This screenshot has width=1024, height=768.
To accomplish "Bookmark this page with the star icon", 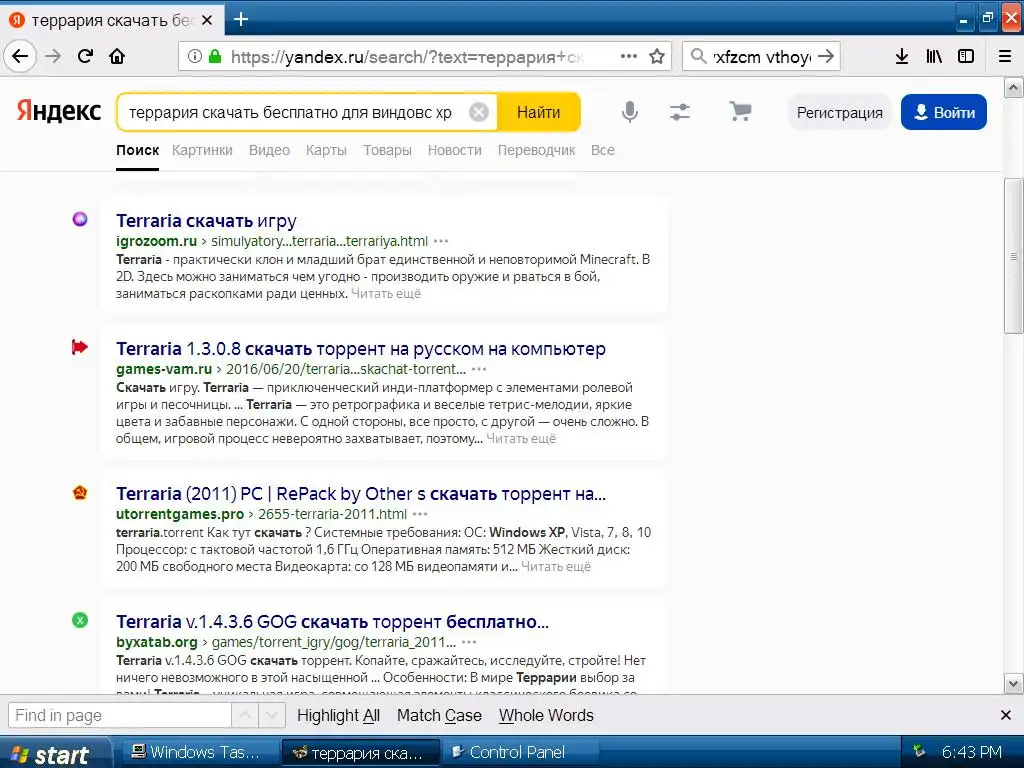I will pyautogui.click(x=657, y=56).
